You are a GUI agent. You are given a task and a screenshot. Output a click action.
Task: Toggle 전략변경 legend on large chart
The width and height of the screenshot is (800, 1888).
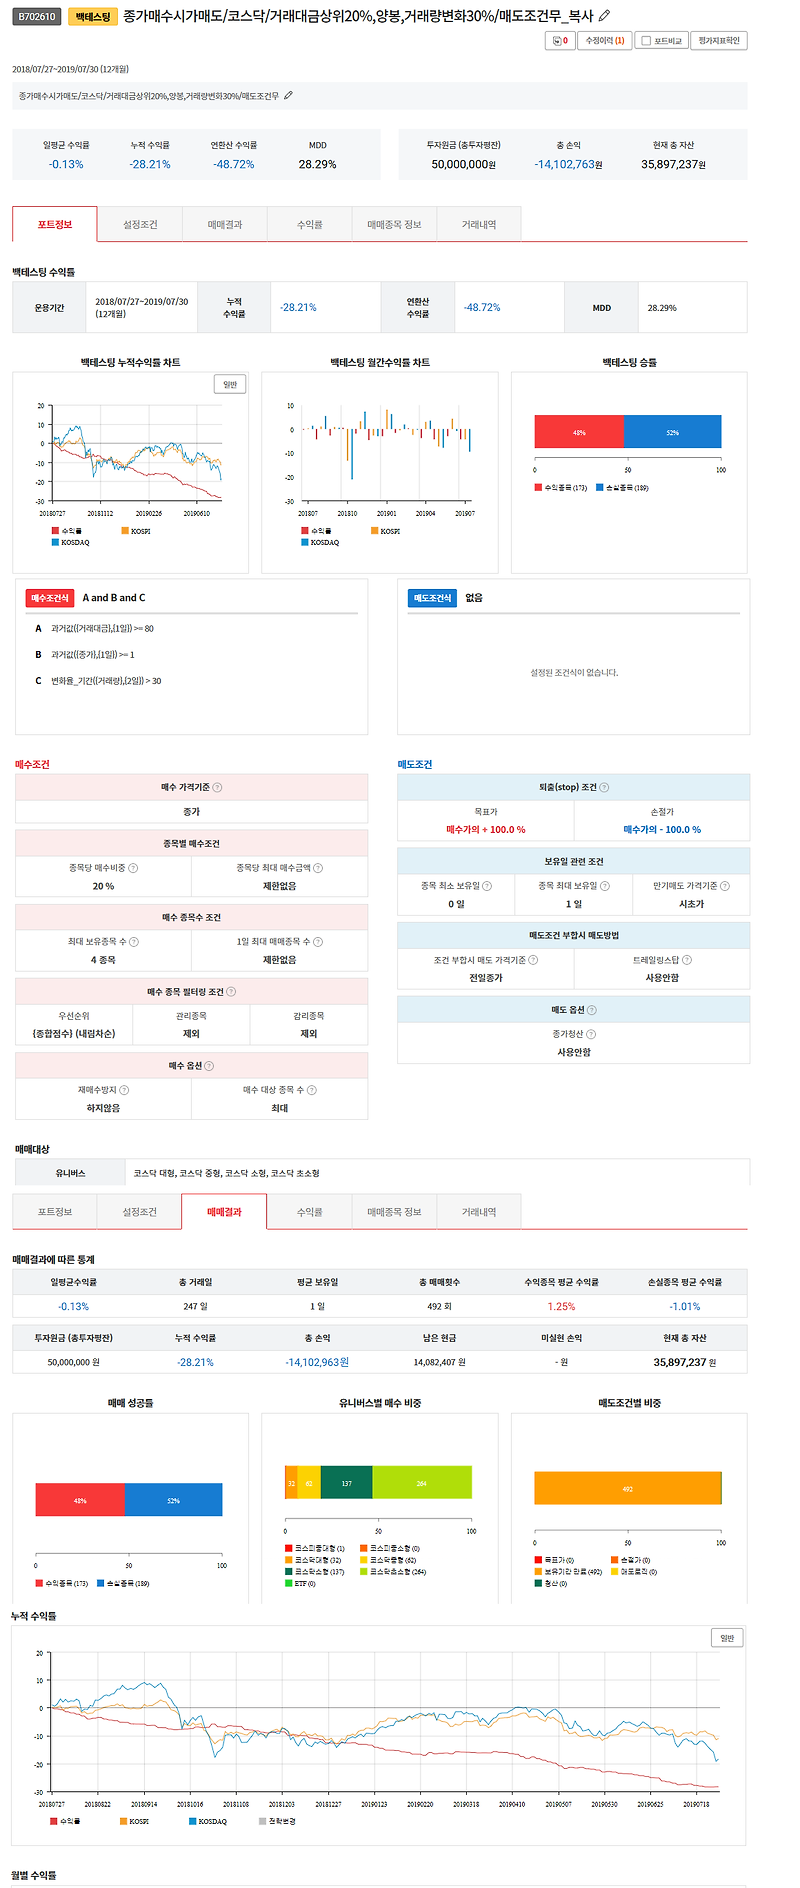(x=277, y=1822)
